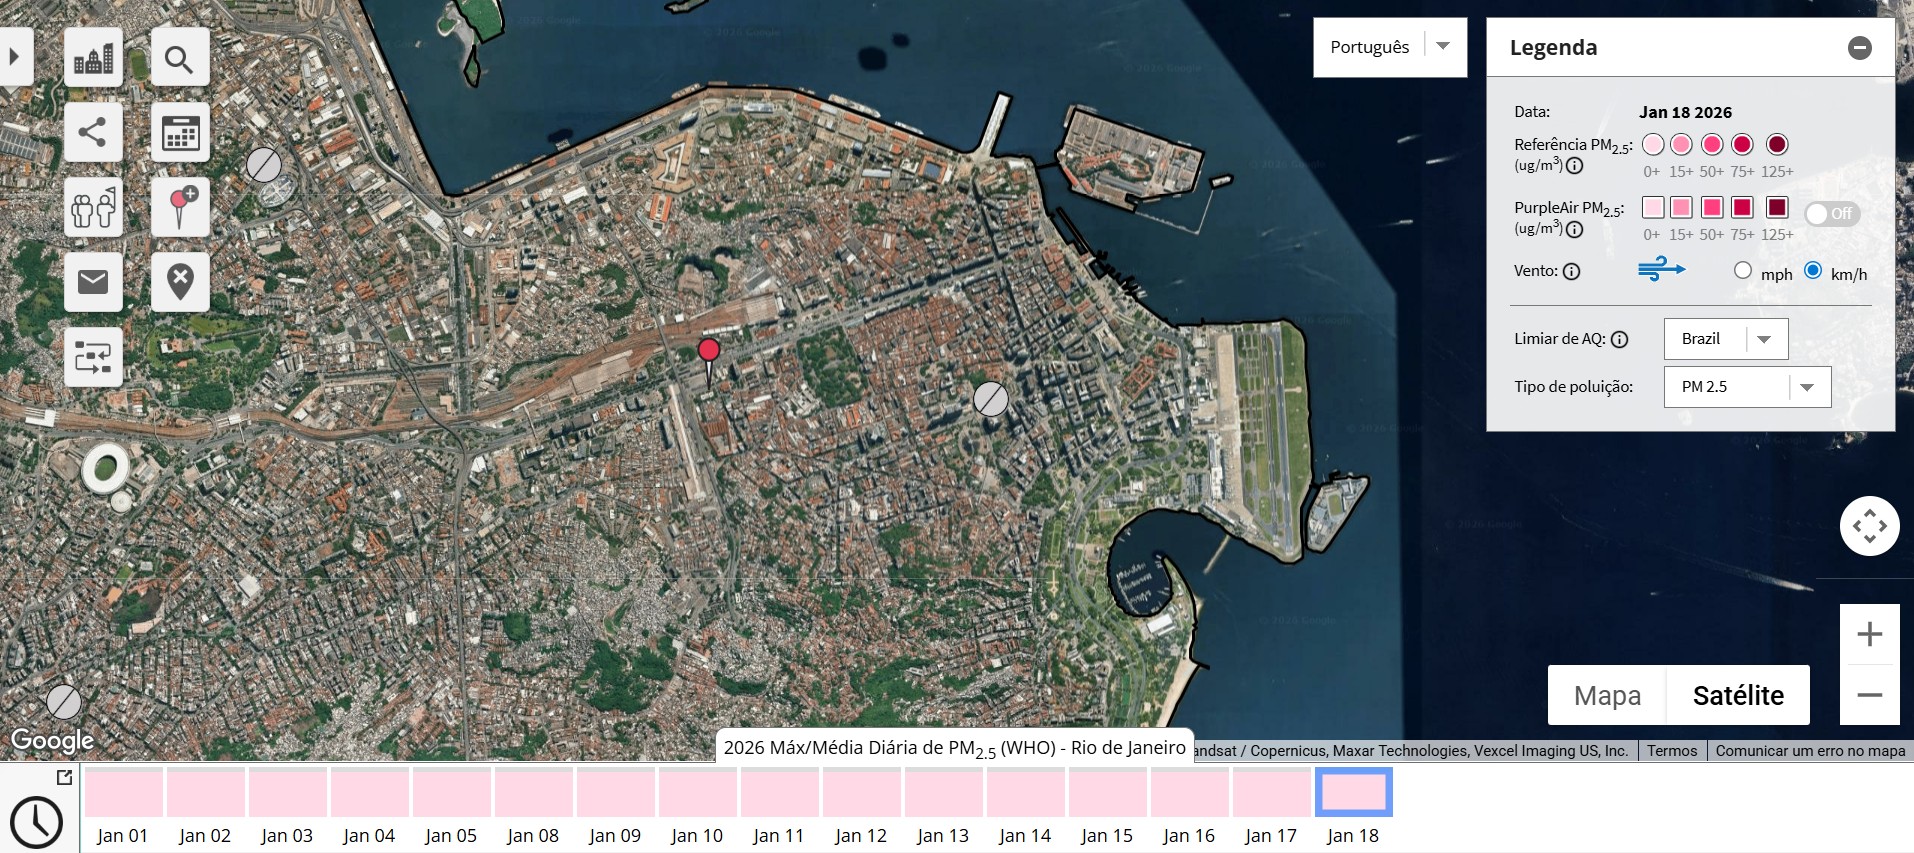Viewport: 1914px width, 853px height.
Task: Select Jan 18 on the timeline
Action: click(x=1353, y=793)
